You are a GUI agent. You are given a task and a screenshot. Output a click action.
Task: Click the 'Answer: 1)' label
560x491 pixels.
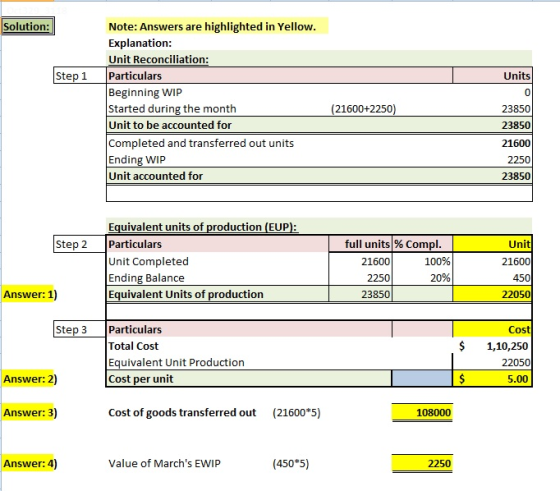pos(30,294)
